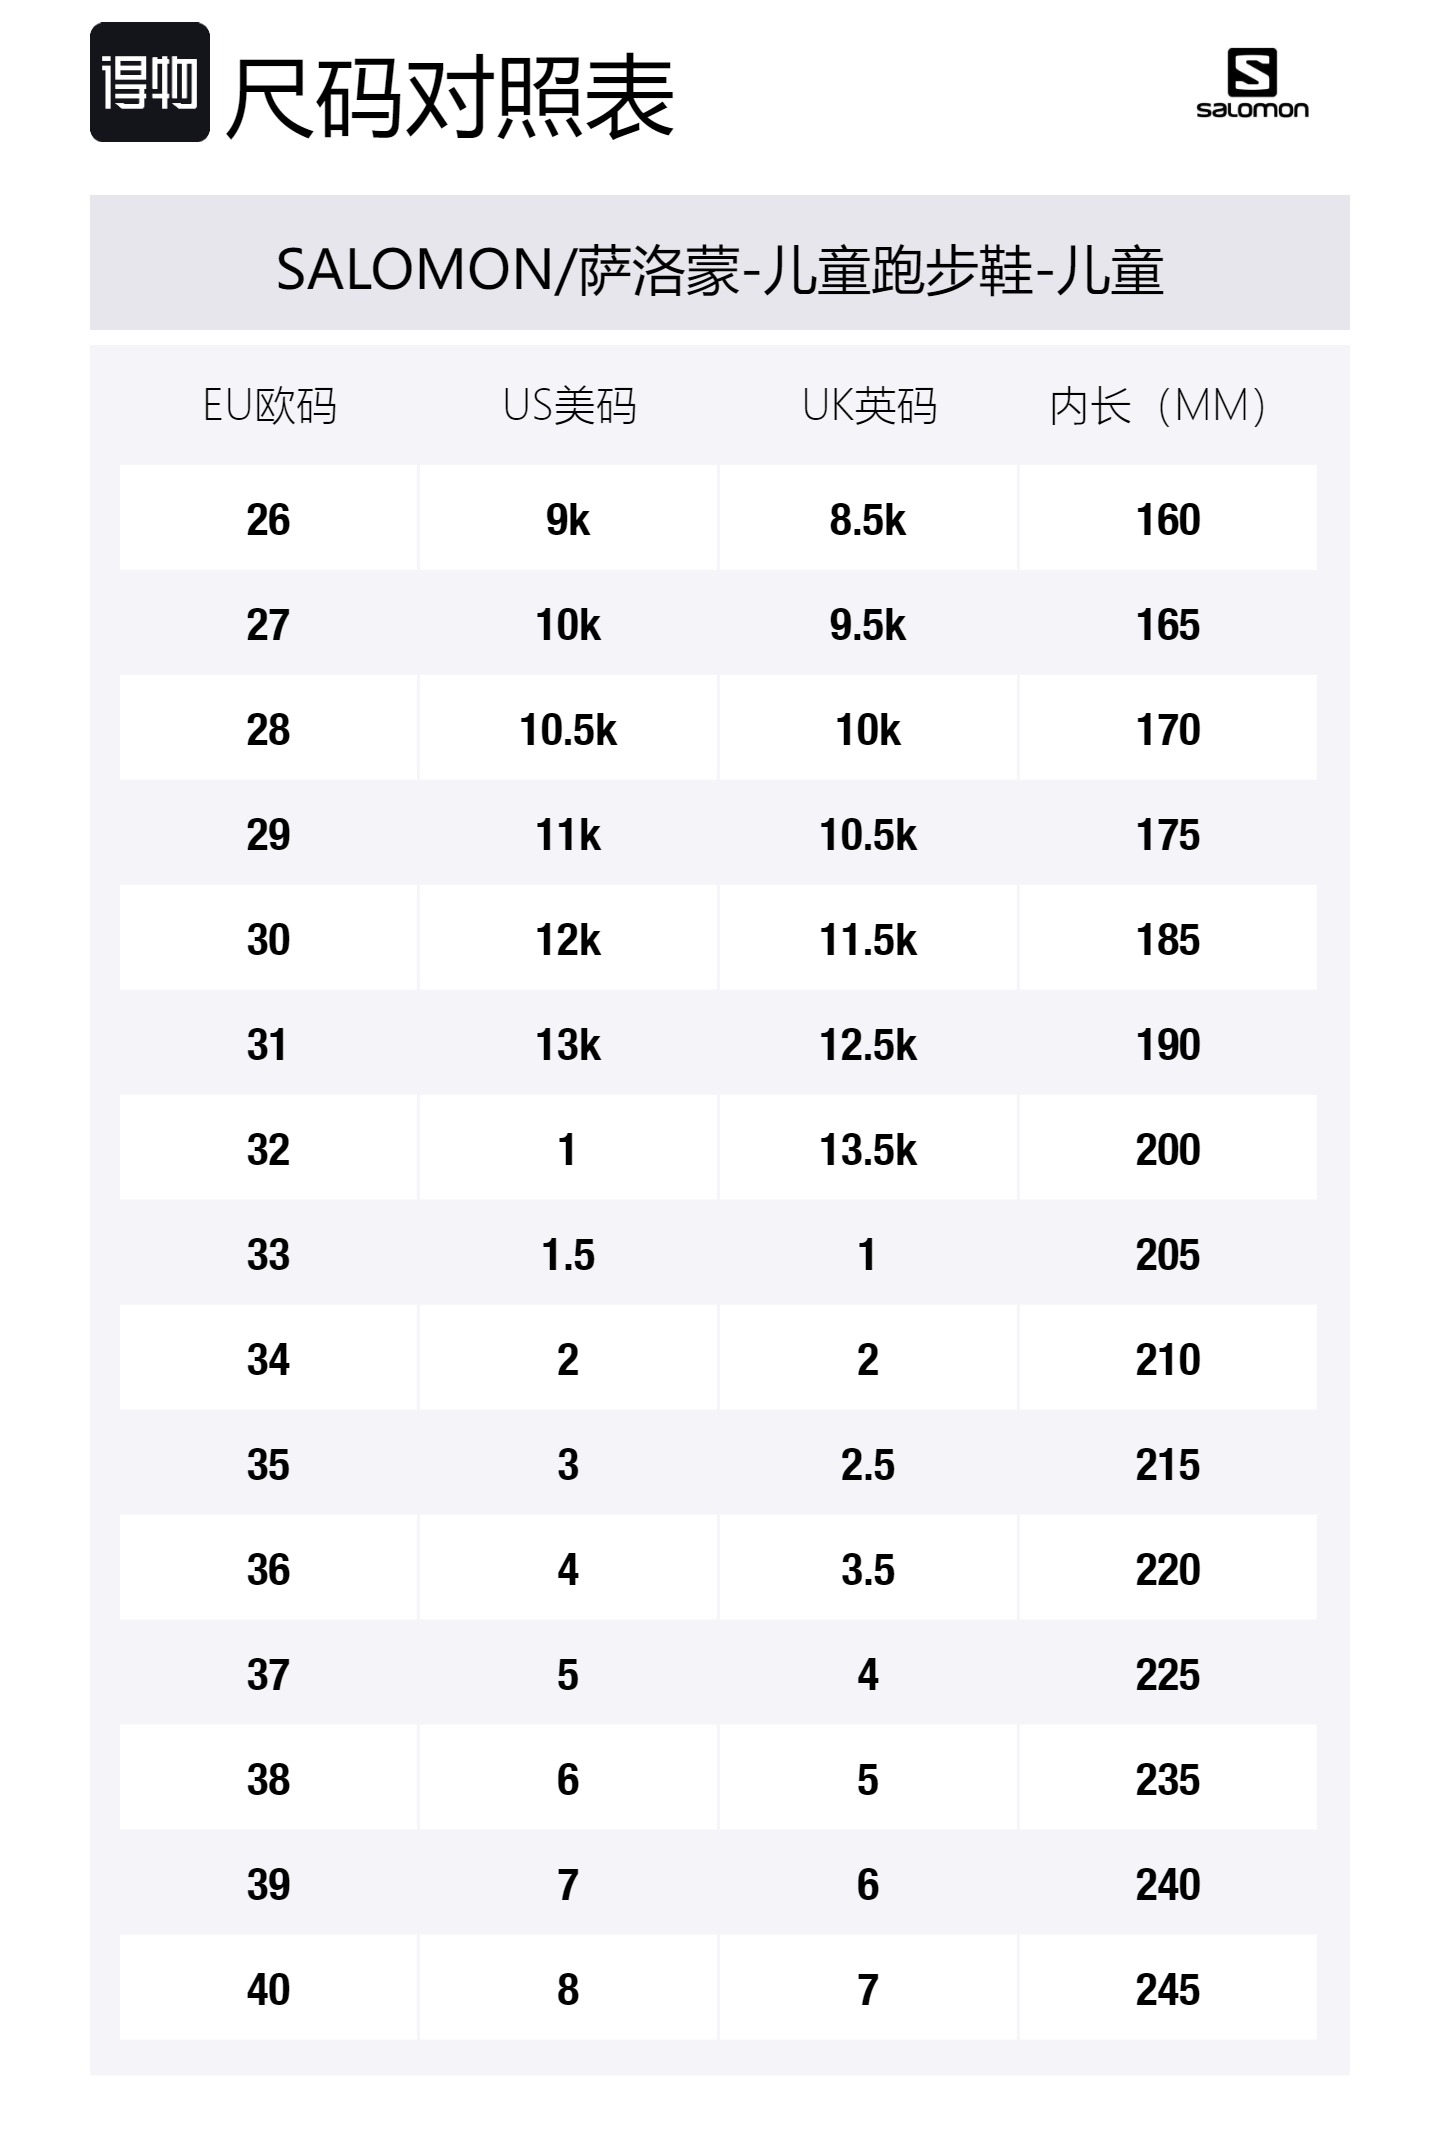Click the UK英码 column header

pos(869,406)
